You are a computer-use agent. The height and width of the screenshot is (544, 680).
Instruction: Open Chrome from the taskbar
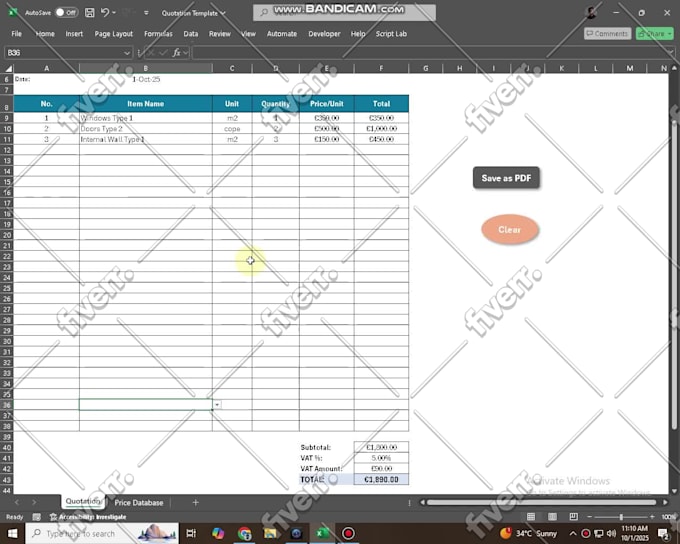click(244, 533)
